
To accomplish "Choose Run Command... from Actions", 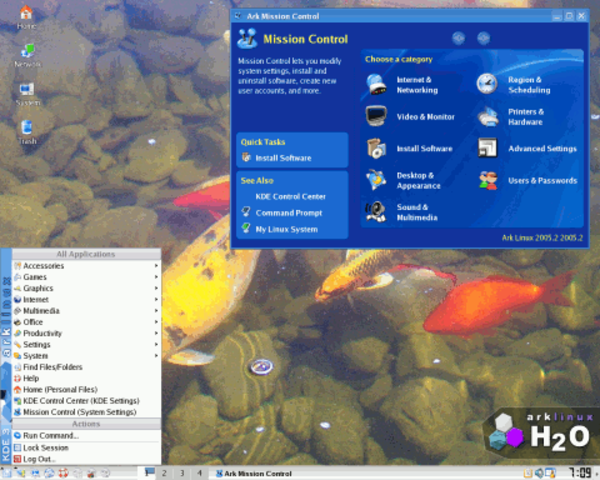I will (86, 436).
